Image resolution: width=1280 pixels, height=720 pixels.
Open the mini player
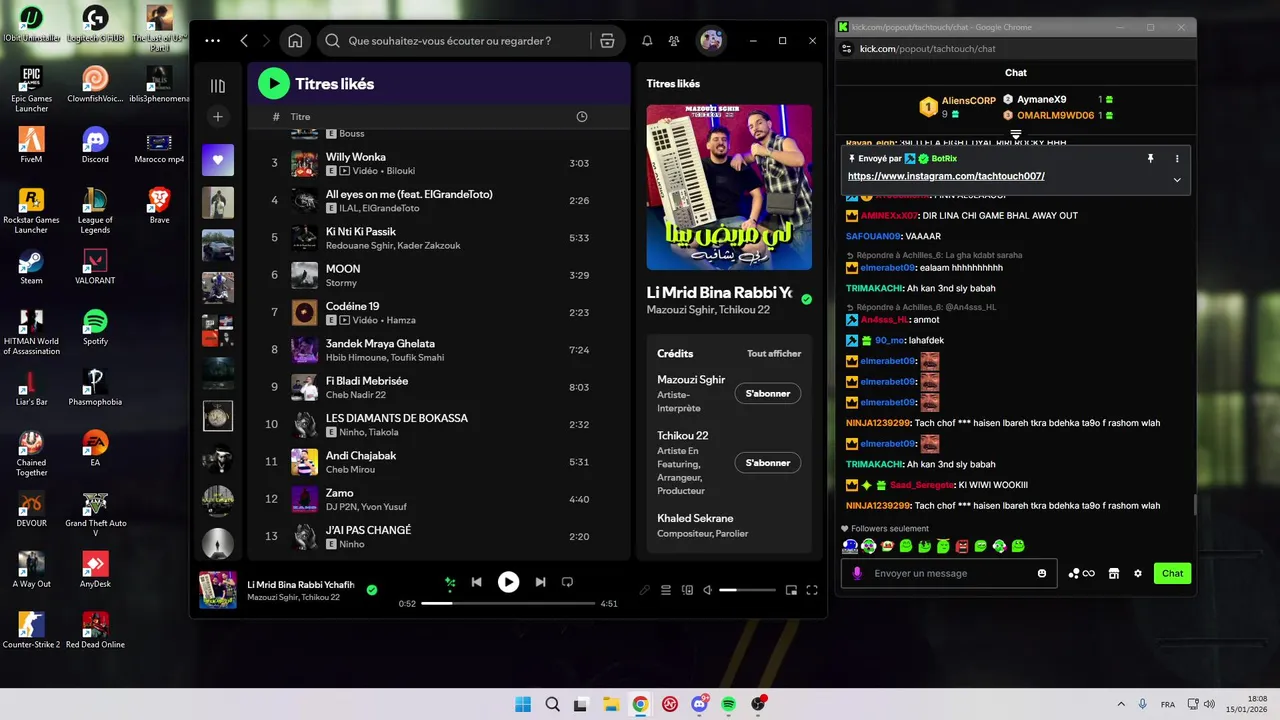[791, 590]
